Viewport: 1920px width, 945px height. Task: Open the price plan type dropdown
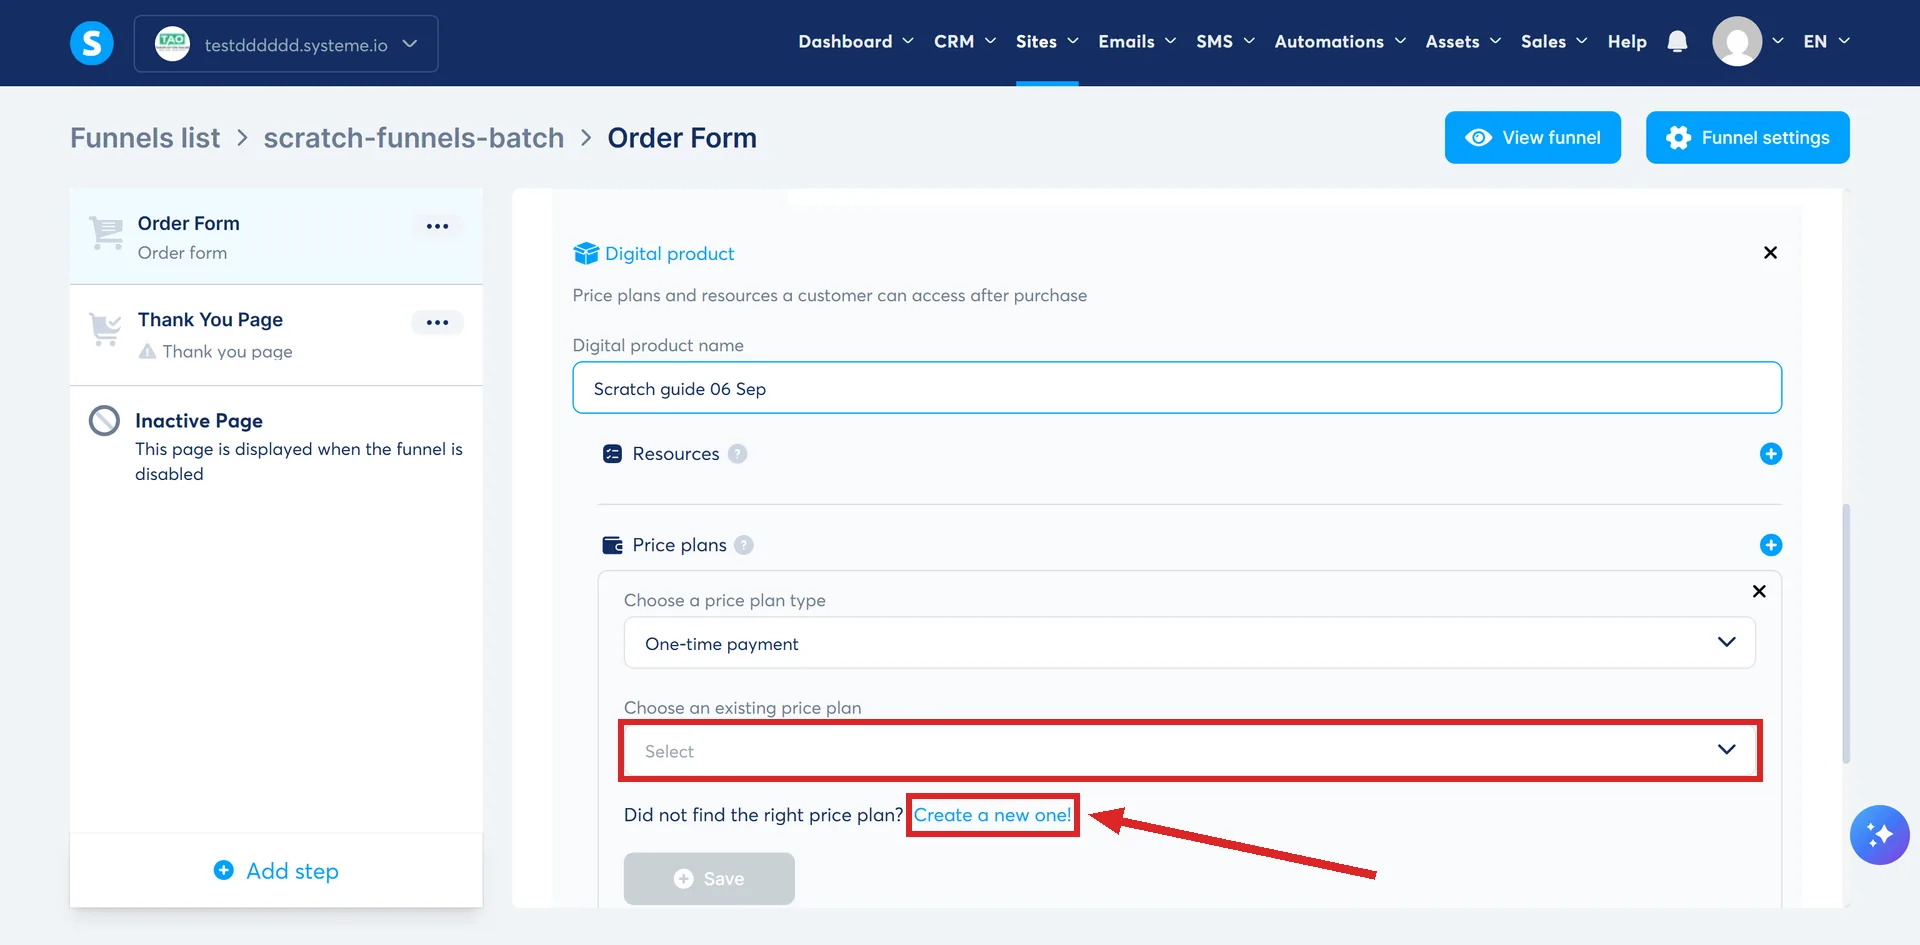[1189, 643]
